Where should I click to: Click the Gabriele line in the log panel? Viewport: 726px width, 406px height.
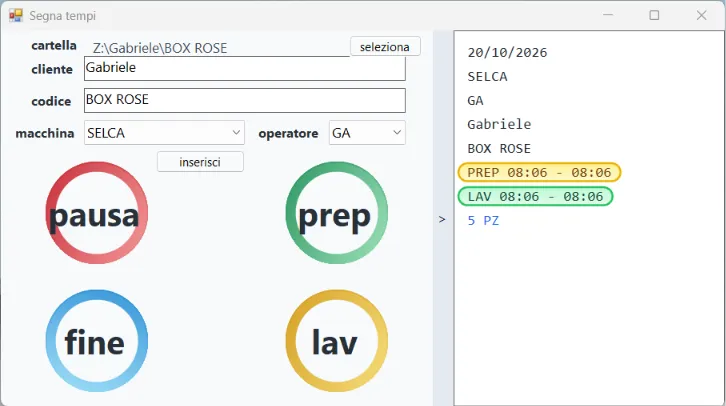click(x=499, y=124)
